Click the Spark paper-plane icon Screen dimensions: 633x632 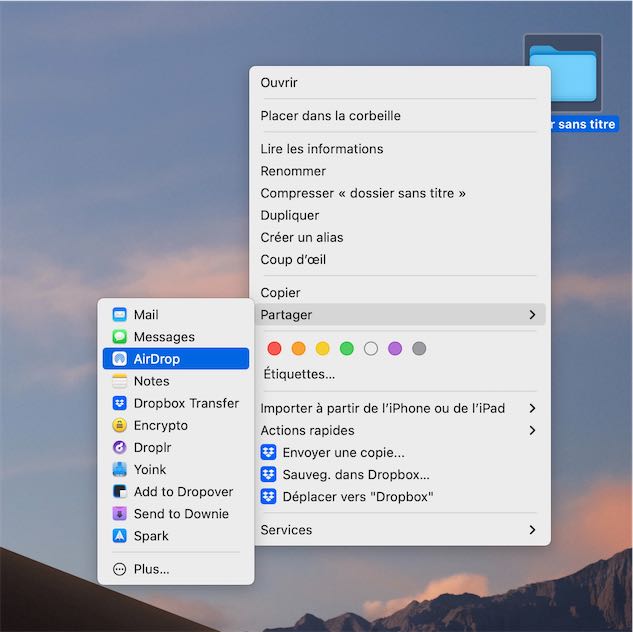tap(119, 536)
